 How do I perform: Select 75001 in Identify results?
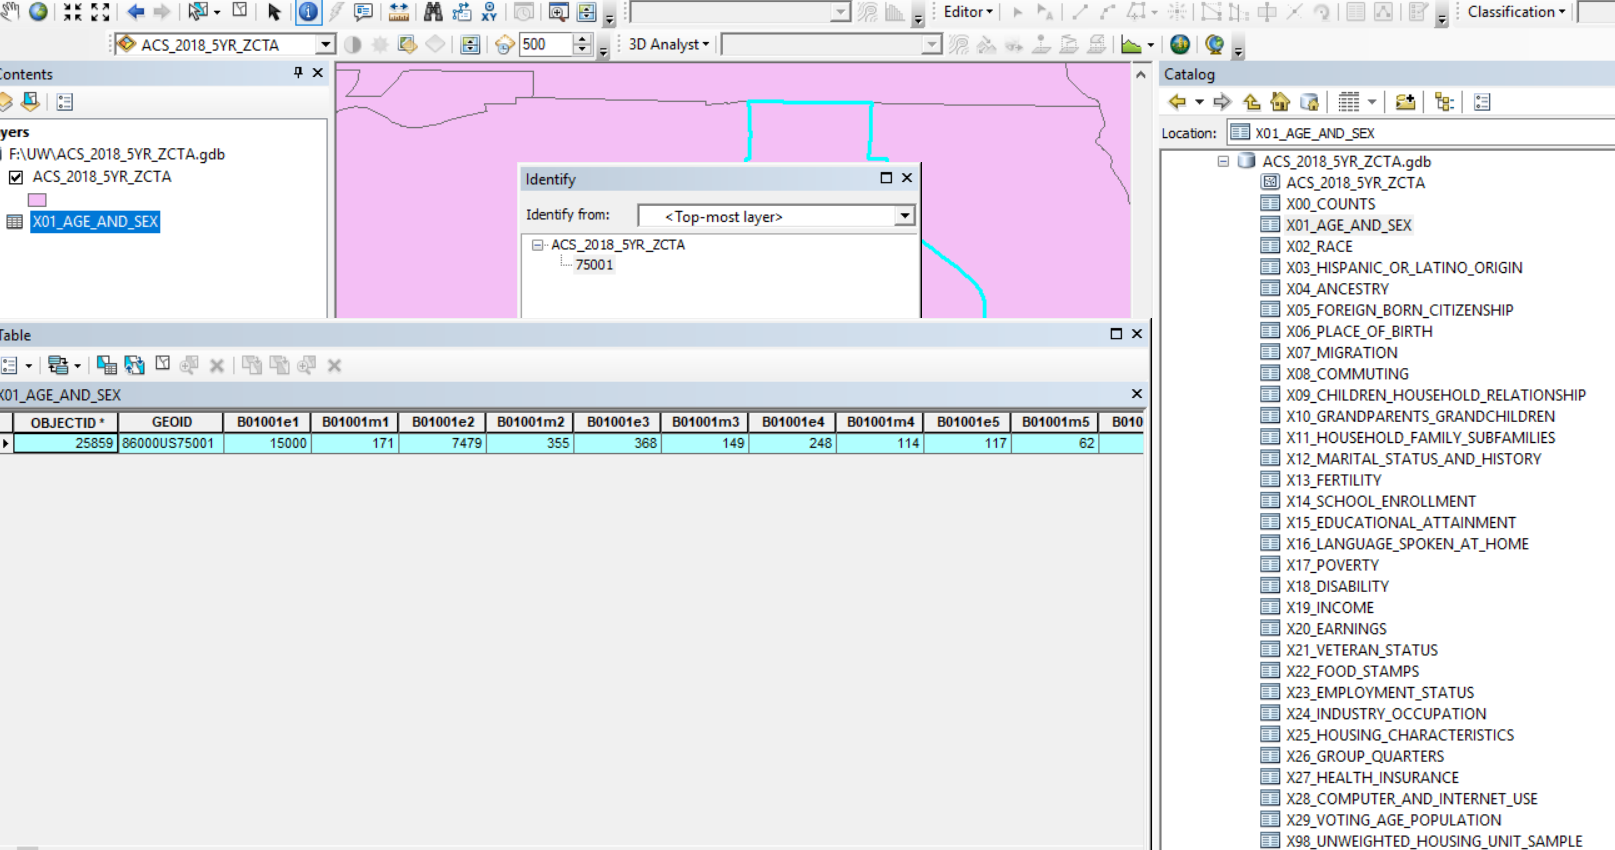coord(594,265)
